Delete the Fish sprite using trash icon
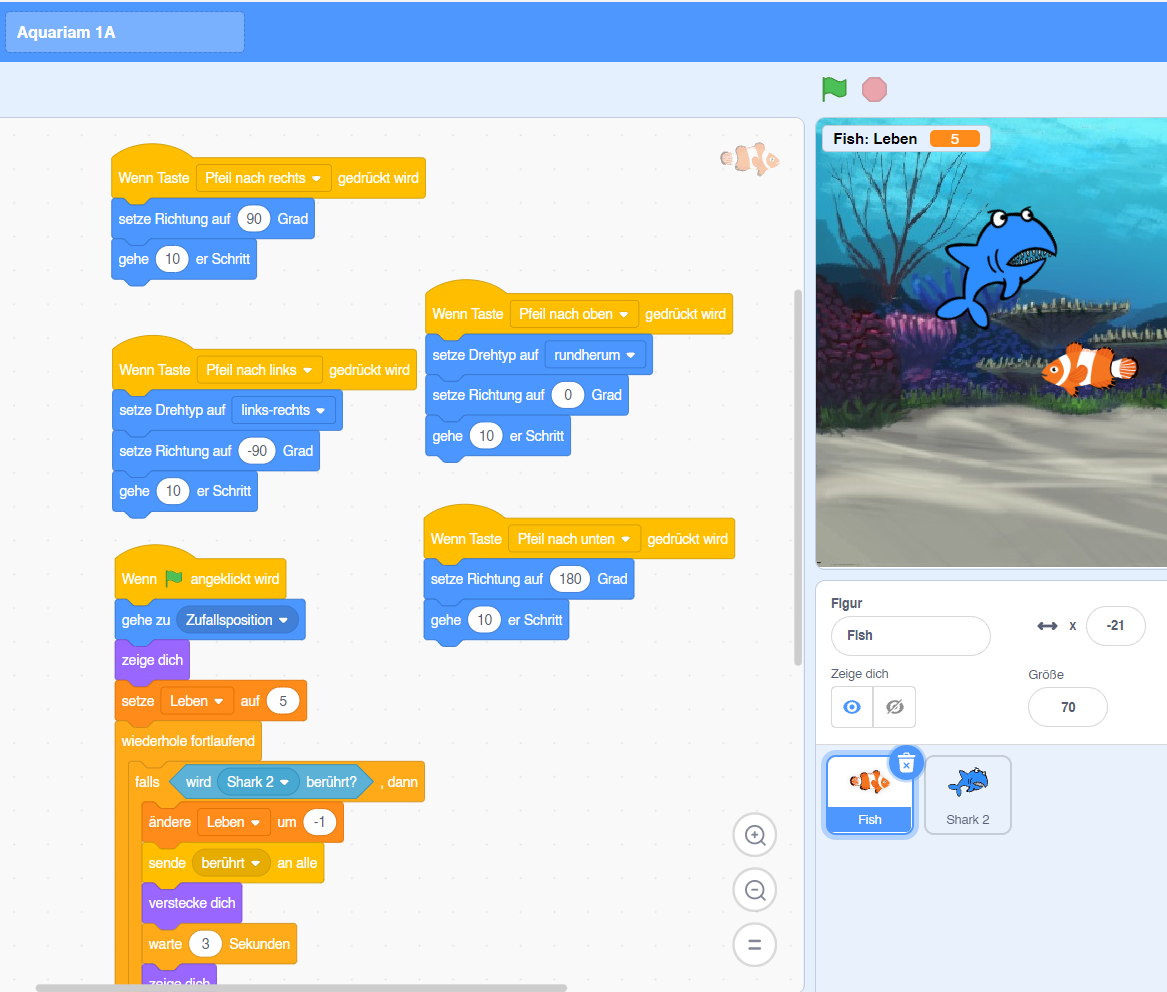The image size is (1167, 992). (x=906, y=763)
